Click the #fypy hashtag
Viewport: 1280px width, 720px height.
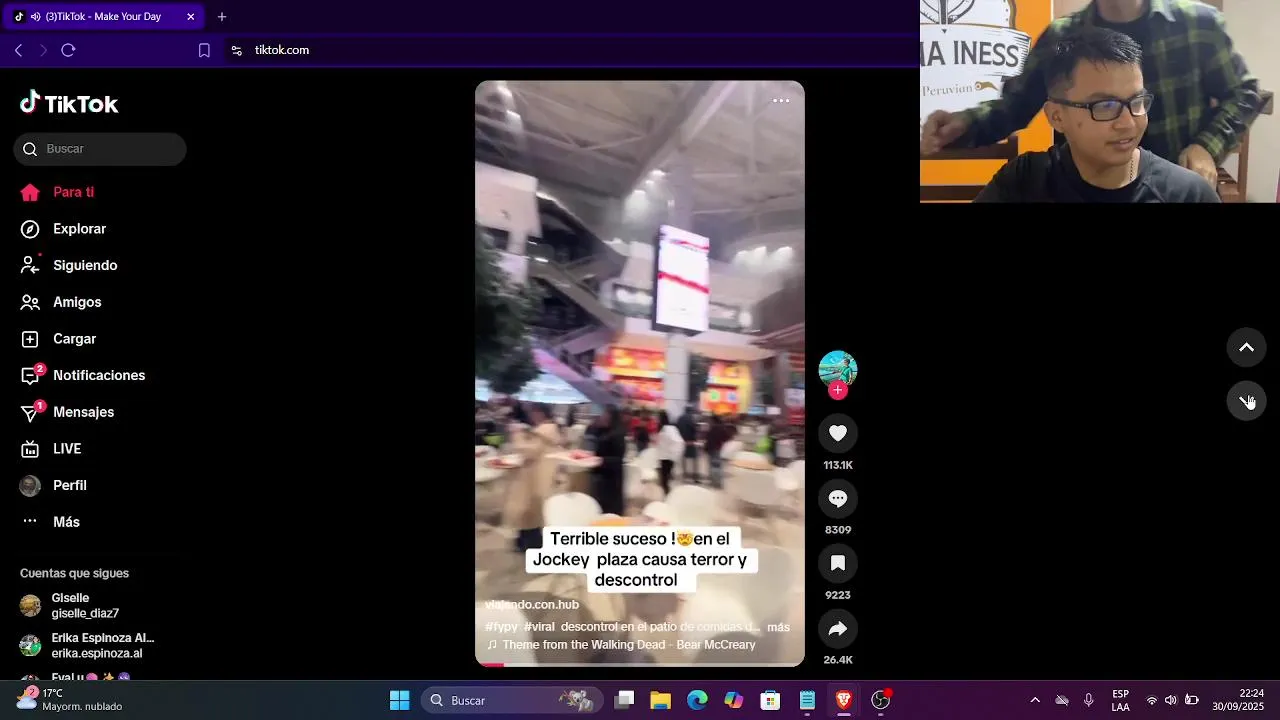pos(502,627)
